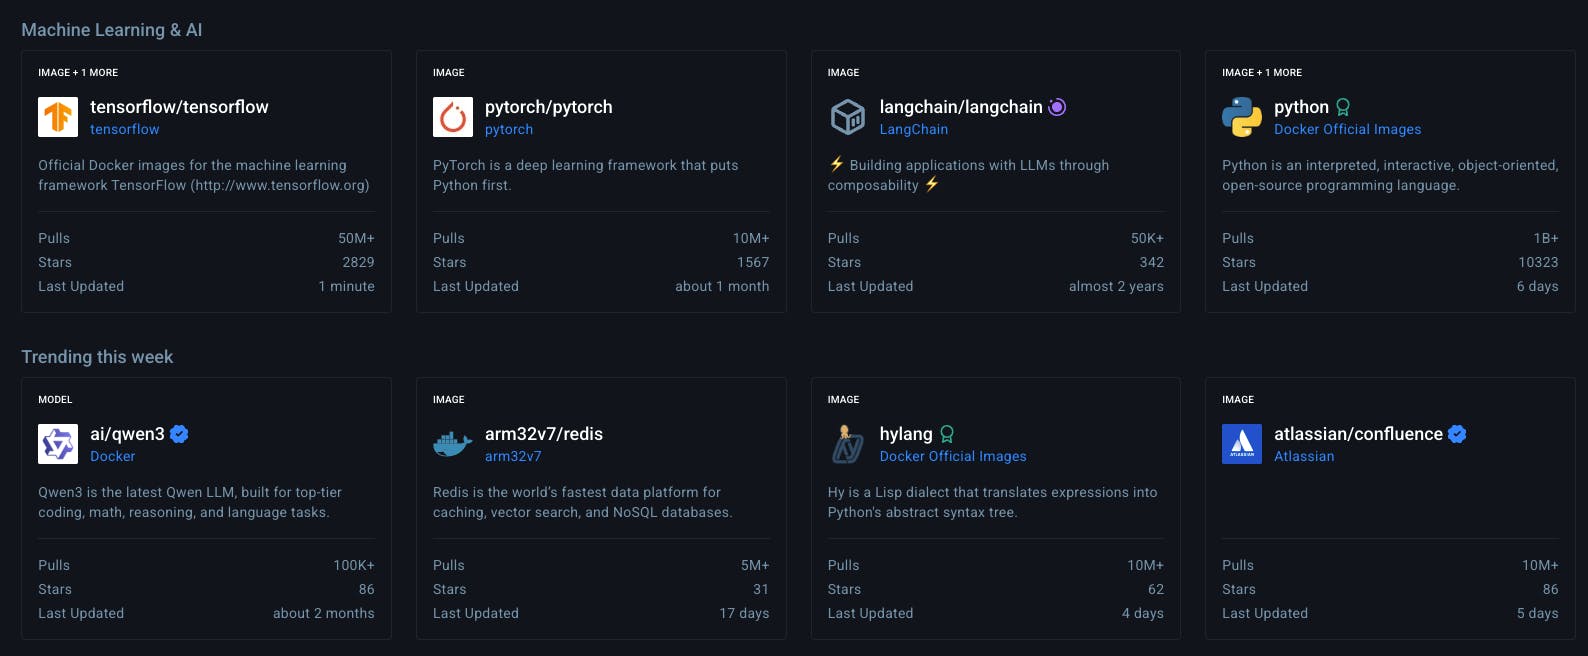Click the verified publisher badge beside ai/qwen3

tap(179, 434)
